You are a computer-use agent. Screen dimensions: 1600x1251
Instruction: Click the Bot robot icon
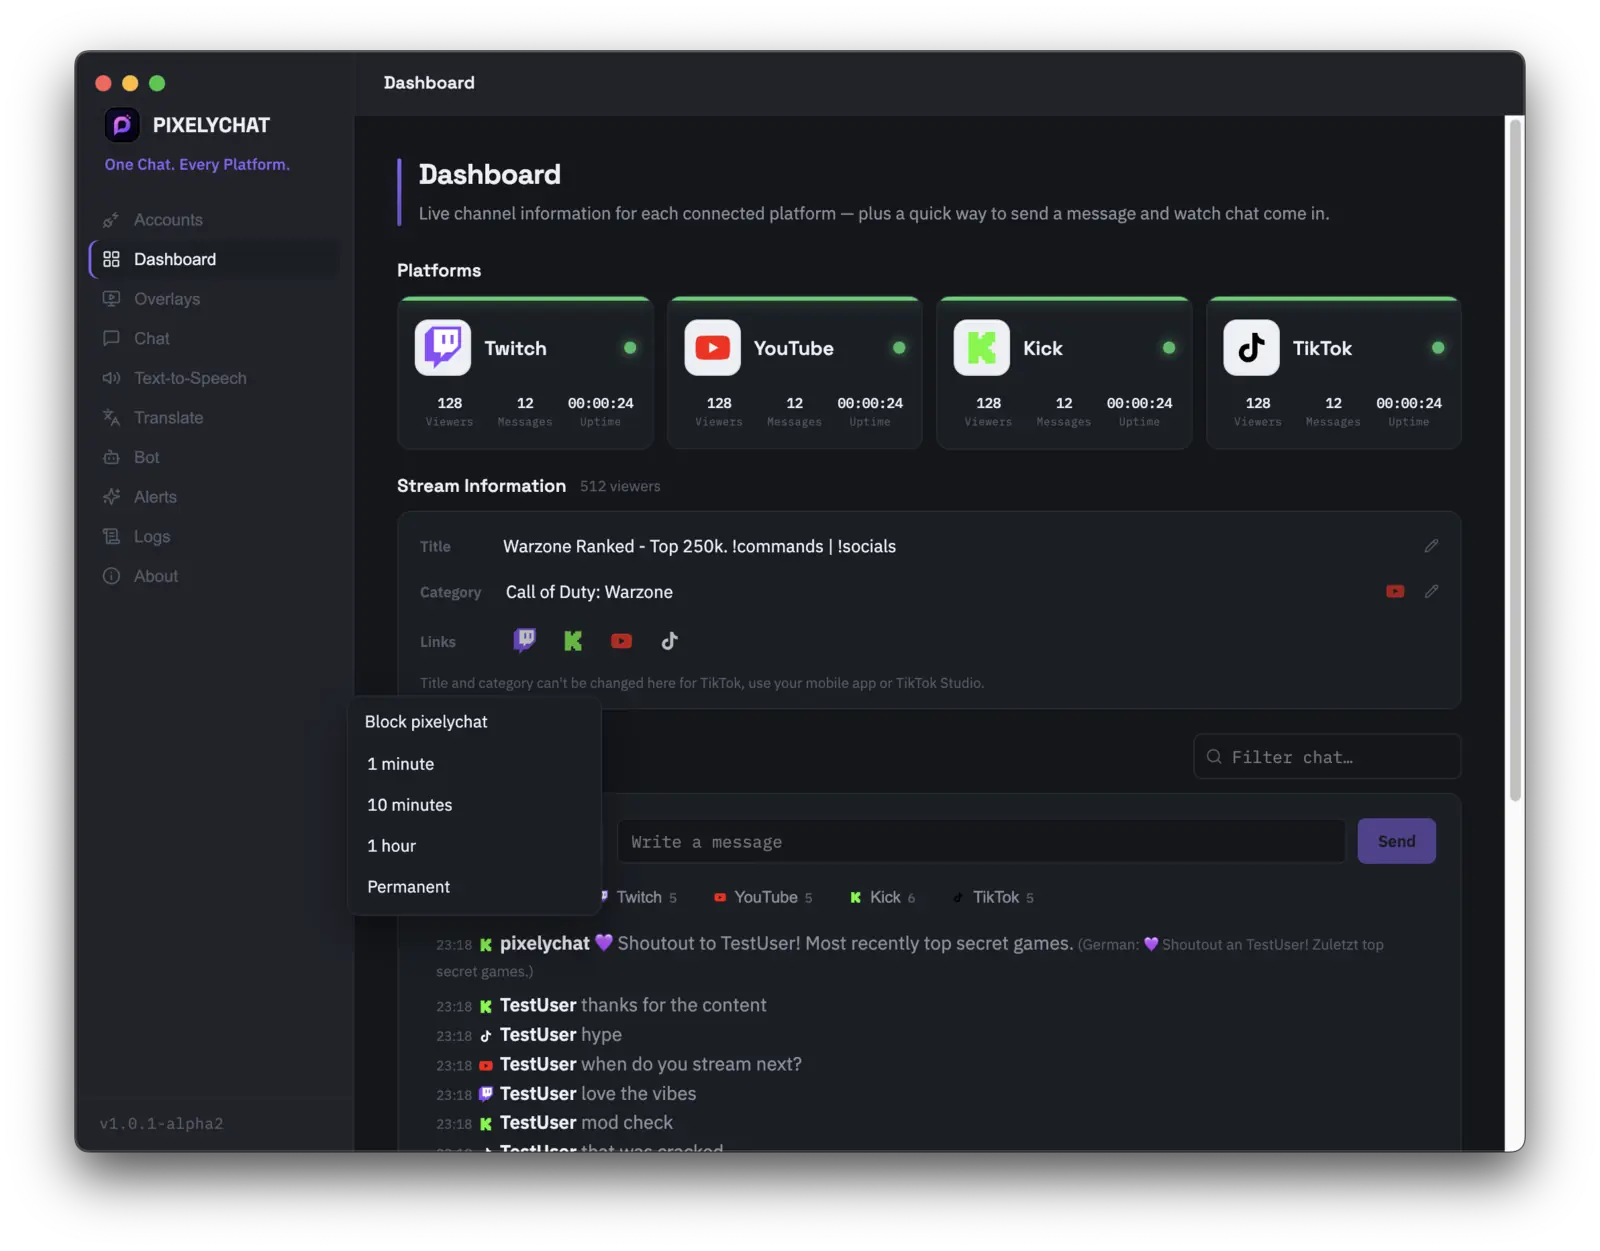[111, 457]
